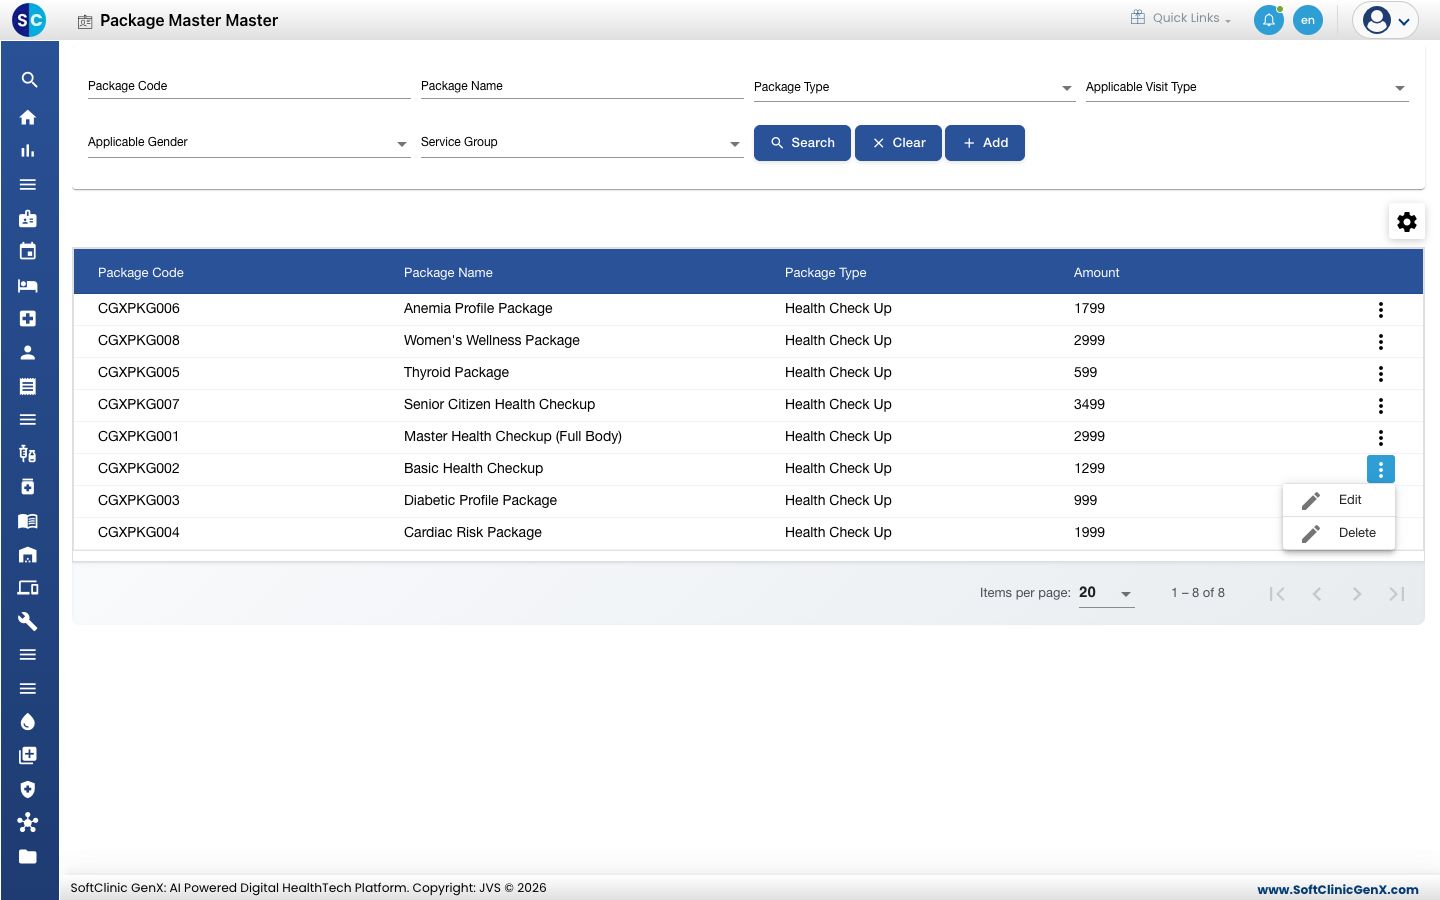Open the open book icon
This screenshot has height=900, width=1440.
click(28, 521)
